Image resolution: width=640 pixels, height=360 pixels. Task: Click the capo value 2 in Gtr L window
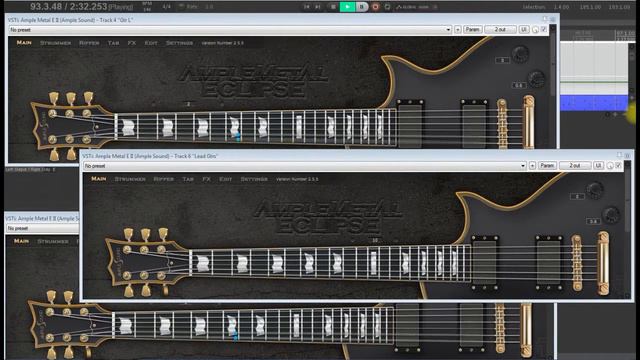click(189, 104)
